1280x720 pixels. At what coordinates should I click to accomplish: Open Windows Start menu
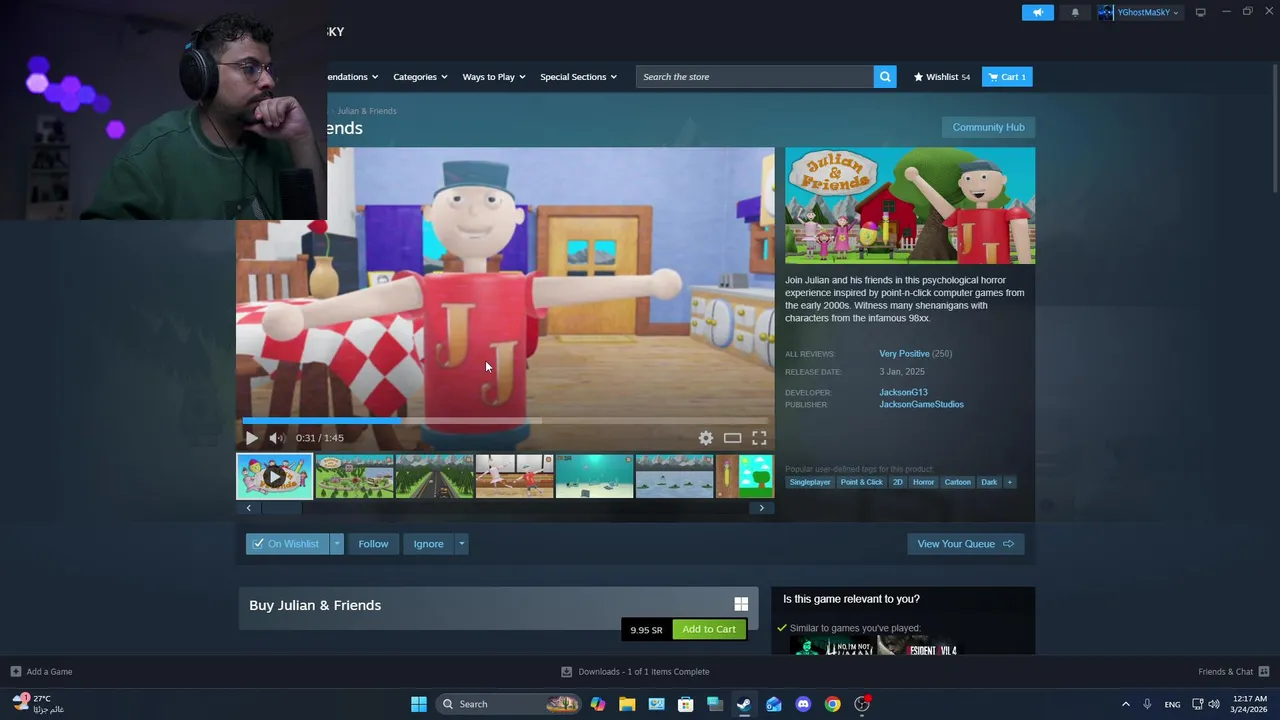[x=419, y=704]
